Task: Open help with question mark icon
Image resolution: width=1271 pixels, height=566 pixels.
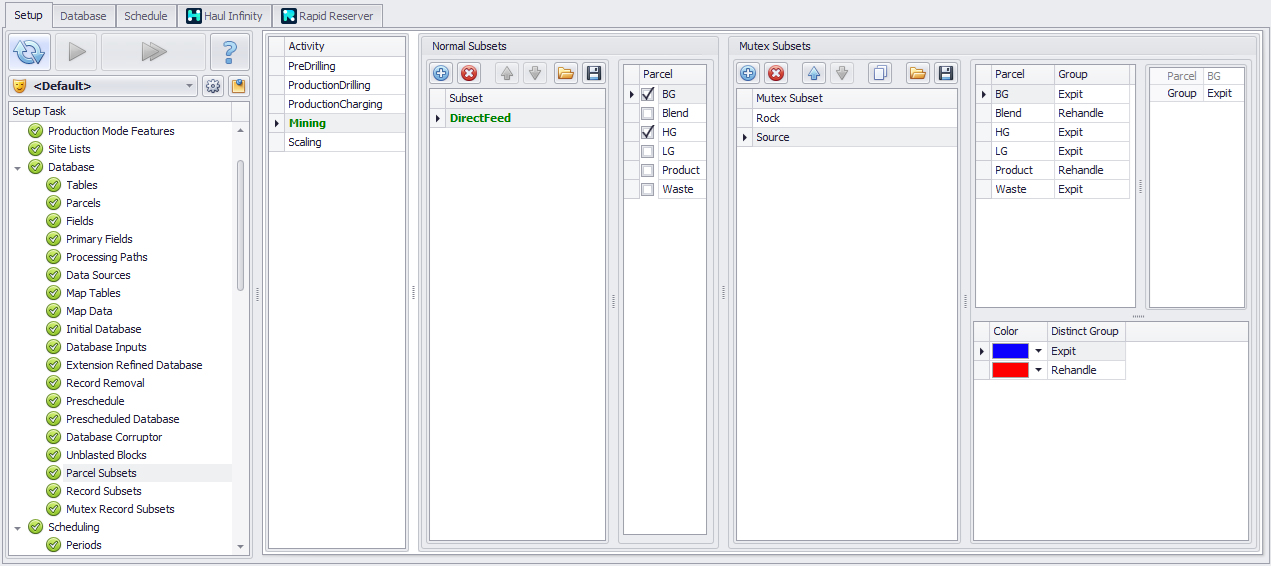Action: (230, 52)
